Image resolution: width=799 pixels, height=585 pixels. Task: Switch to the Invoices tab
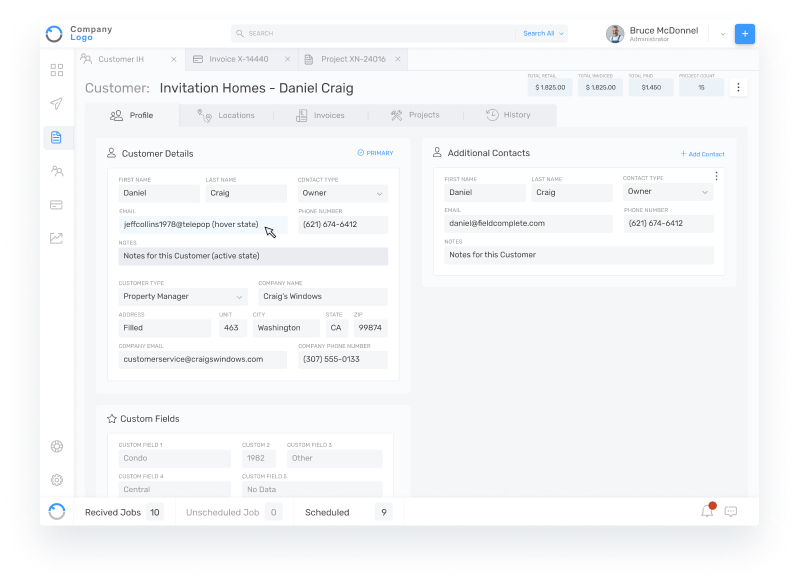320,116
